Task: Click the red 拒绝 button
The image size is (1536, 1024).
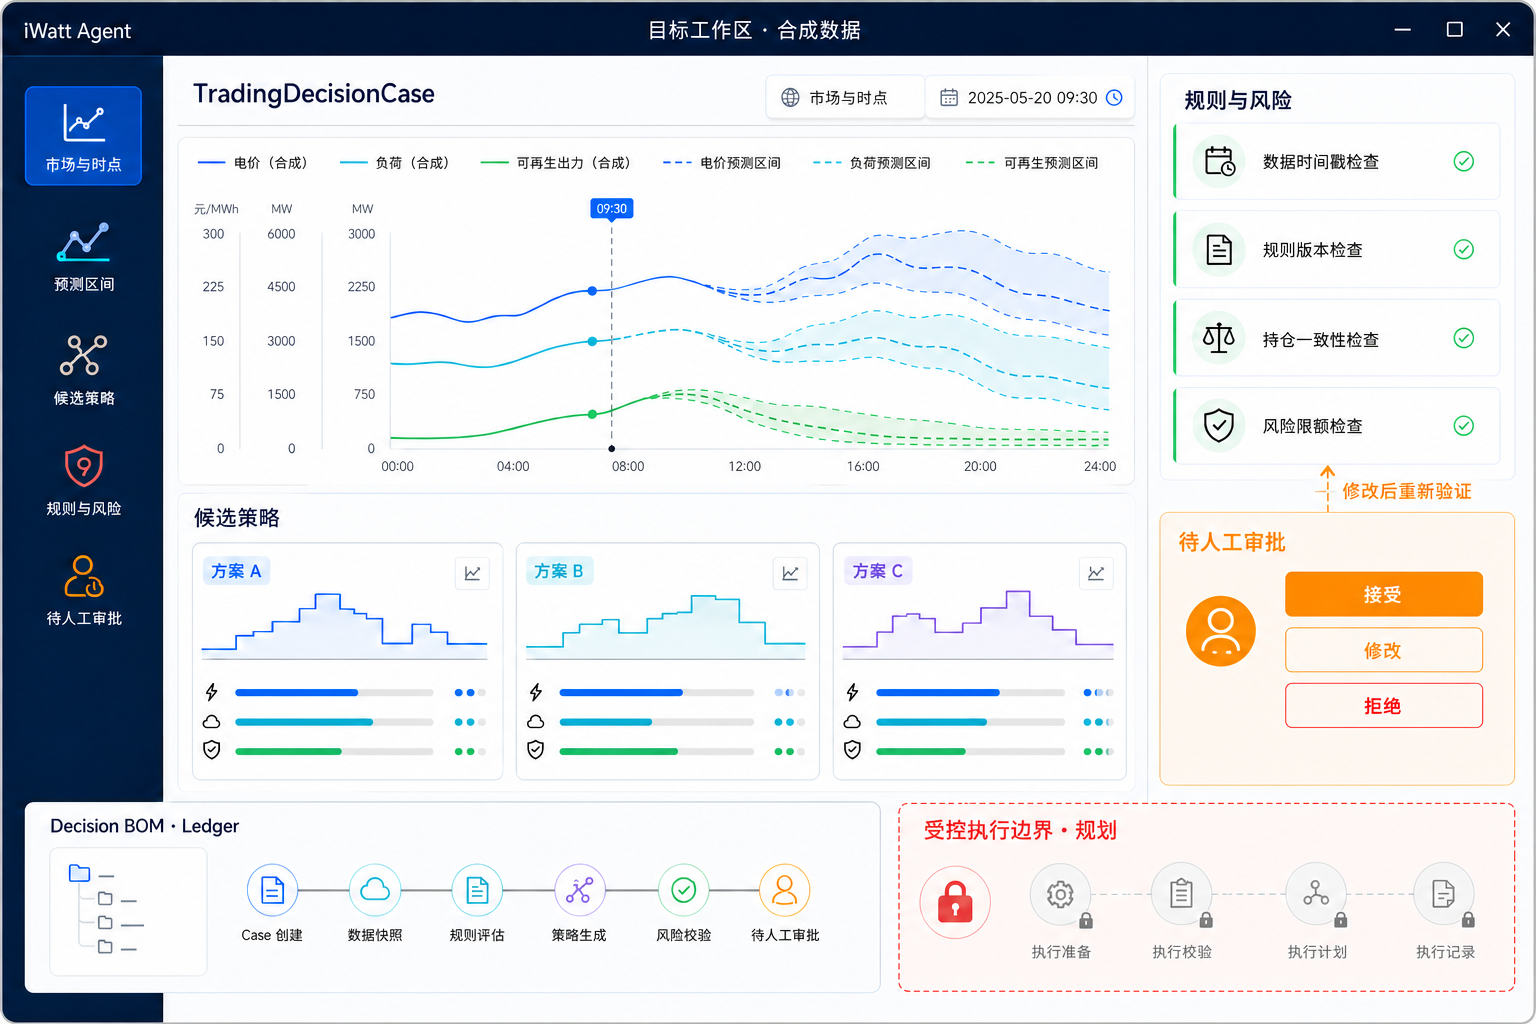Action: (x=1383, y=705)
